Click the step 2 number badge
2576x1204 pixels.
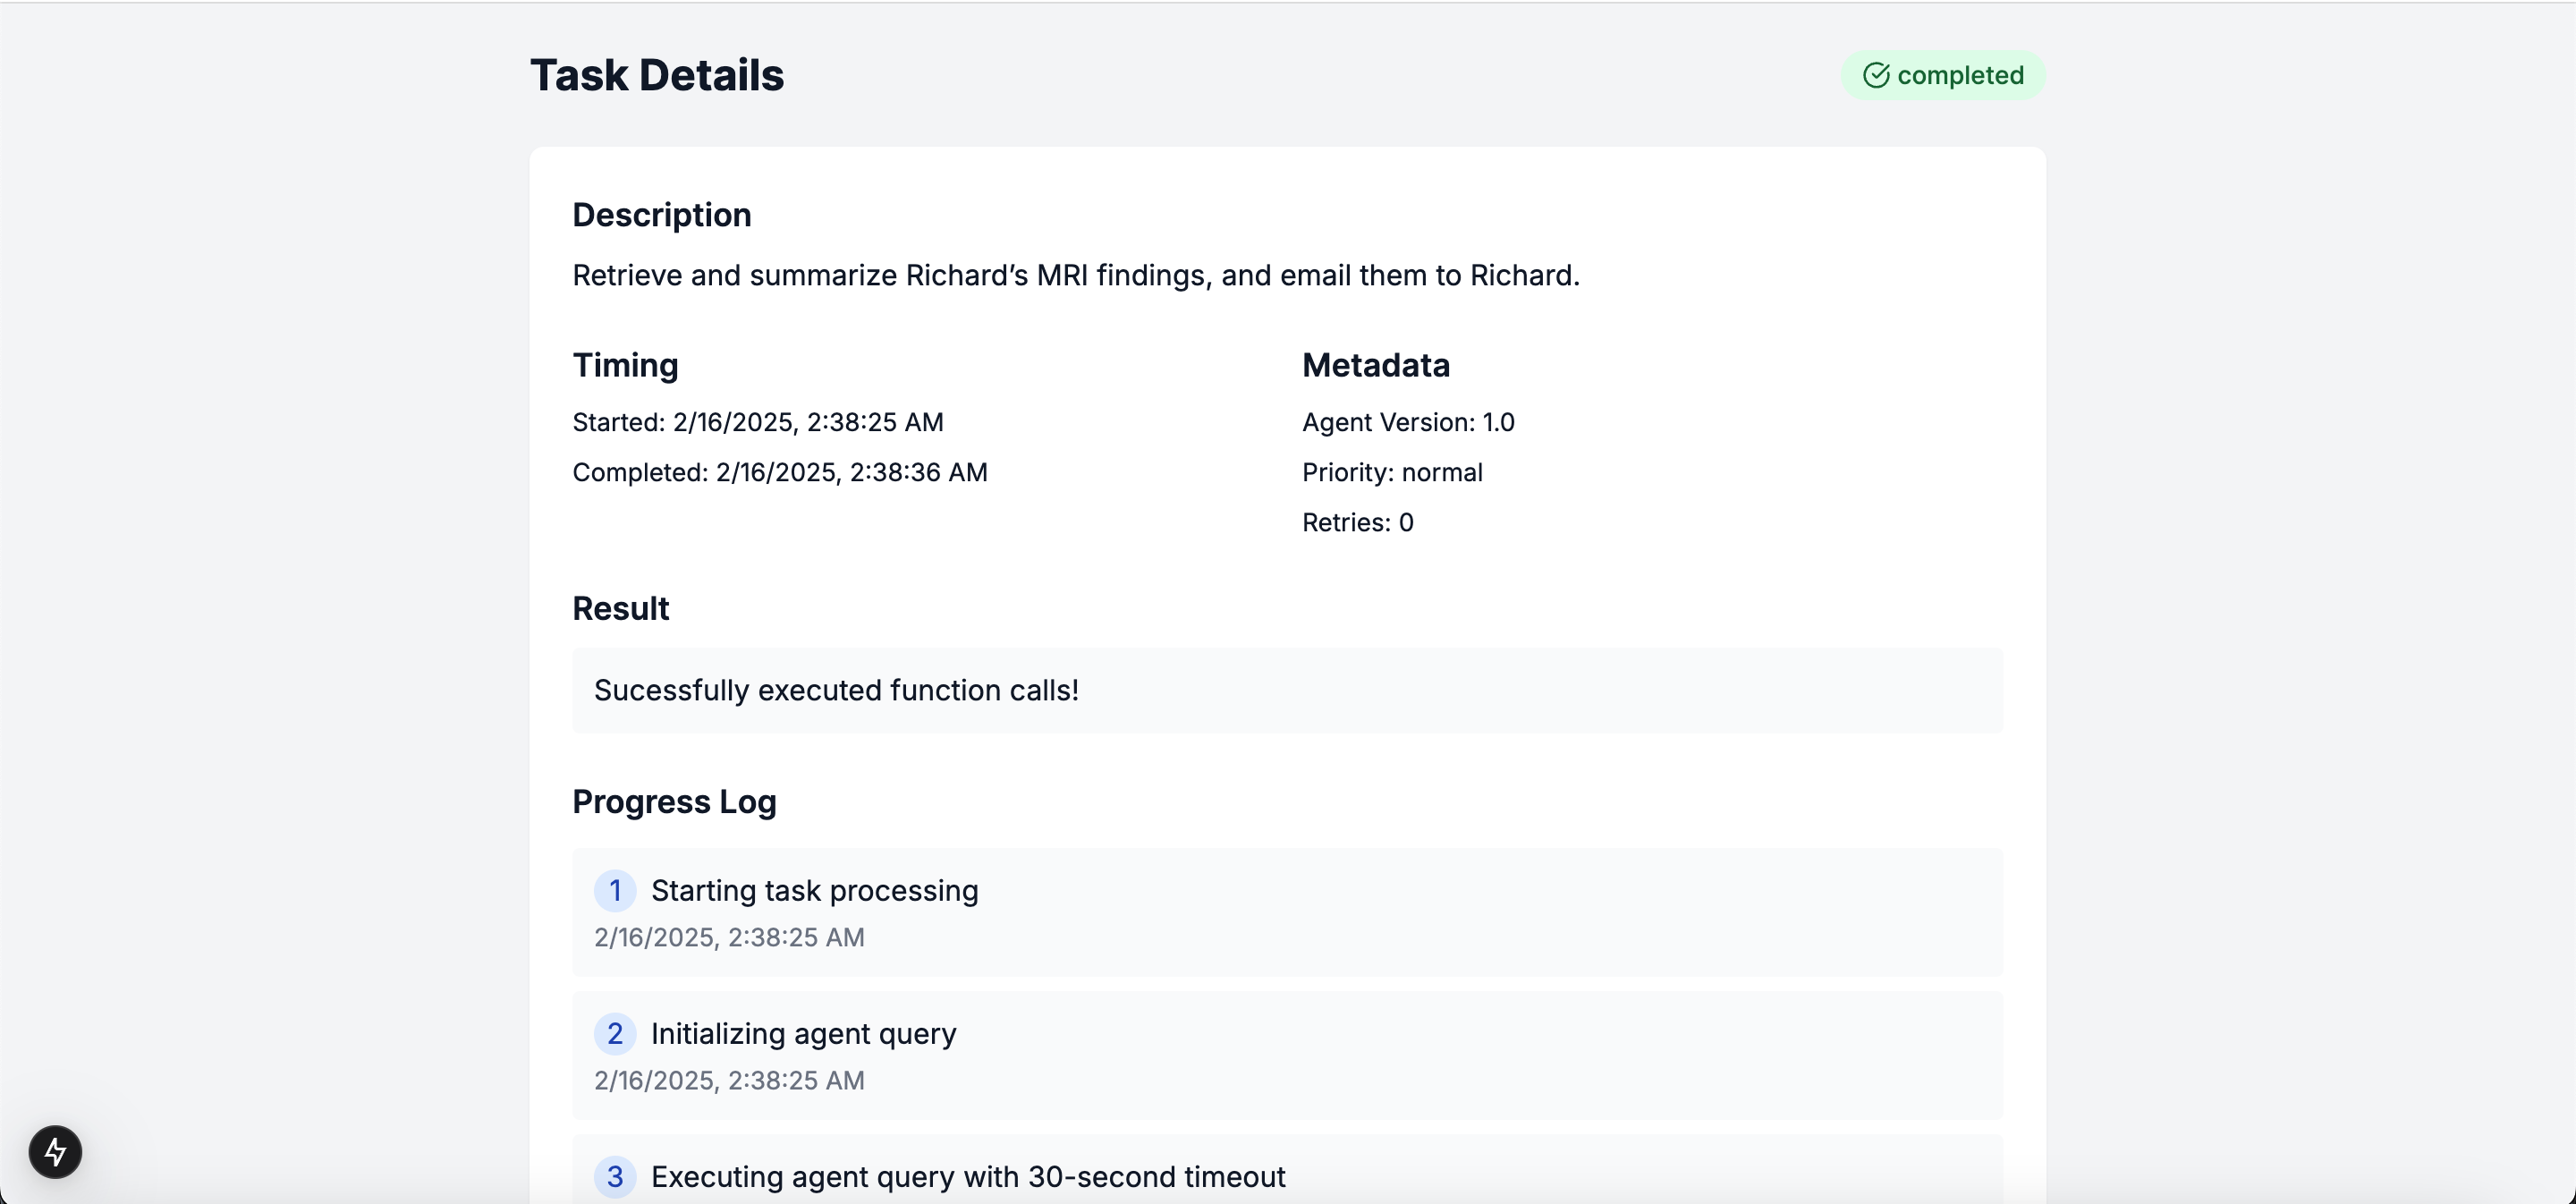(615, 1033)
